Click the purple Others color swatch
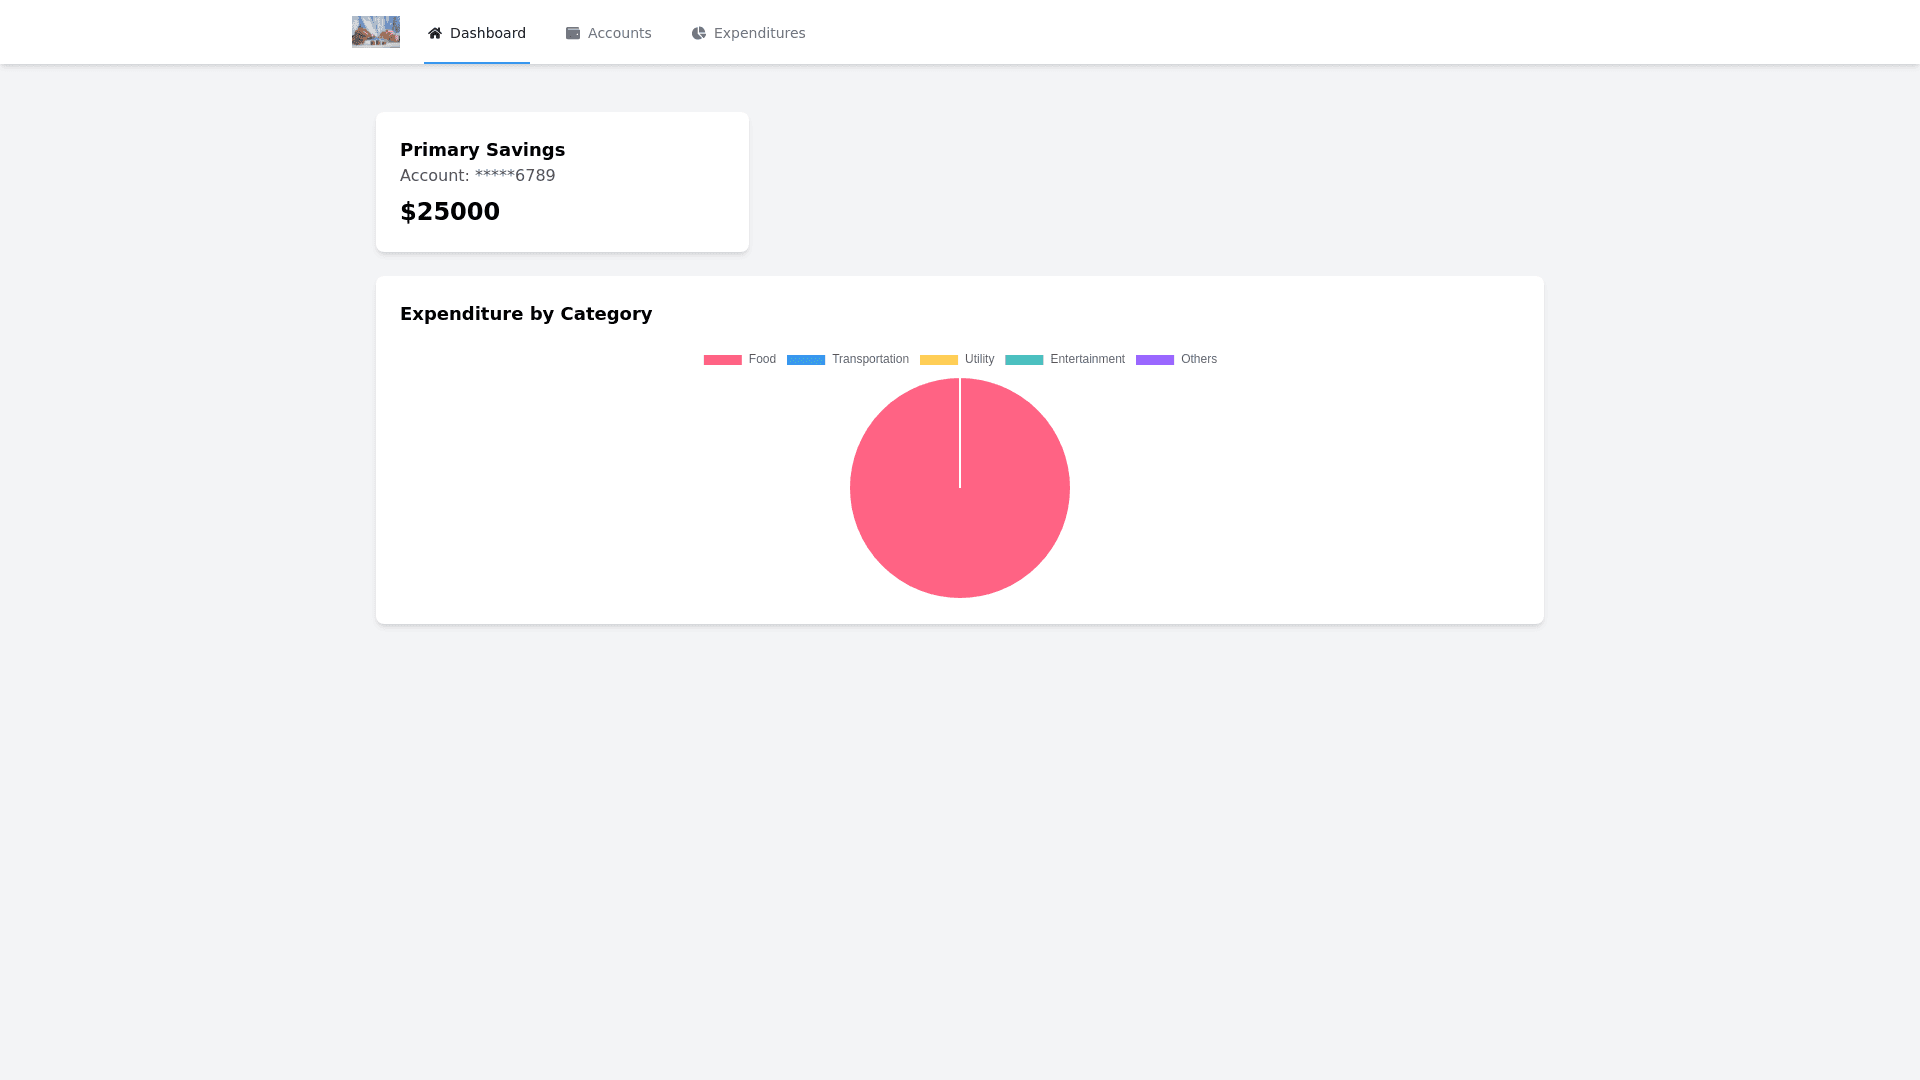 [x=1155, y=359]
